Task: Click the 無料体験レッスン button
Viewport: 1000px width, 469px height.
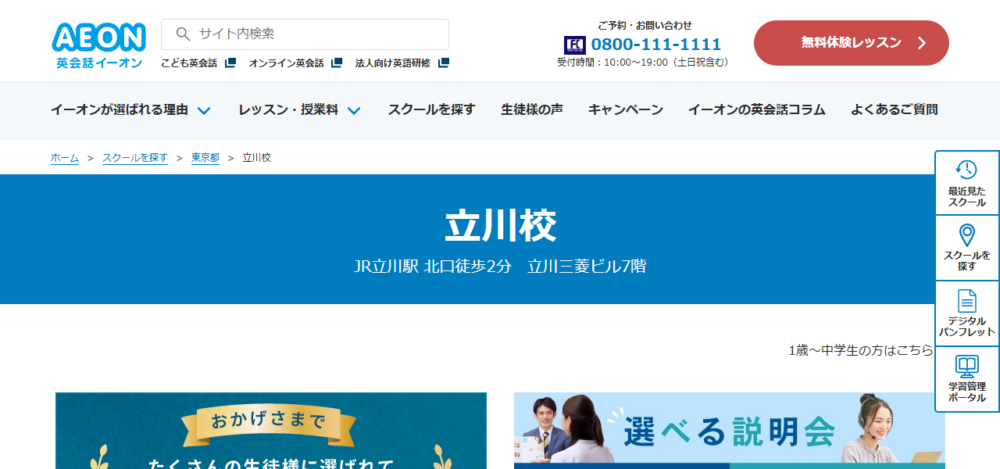Action: (x=851, y=43)
